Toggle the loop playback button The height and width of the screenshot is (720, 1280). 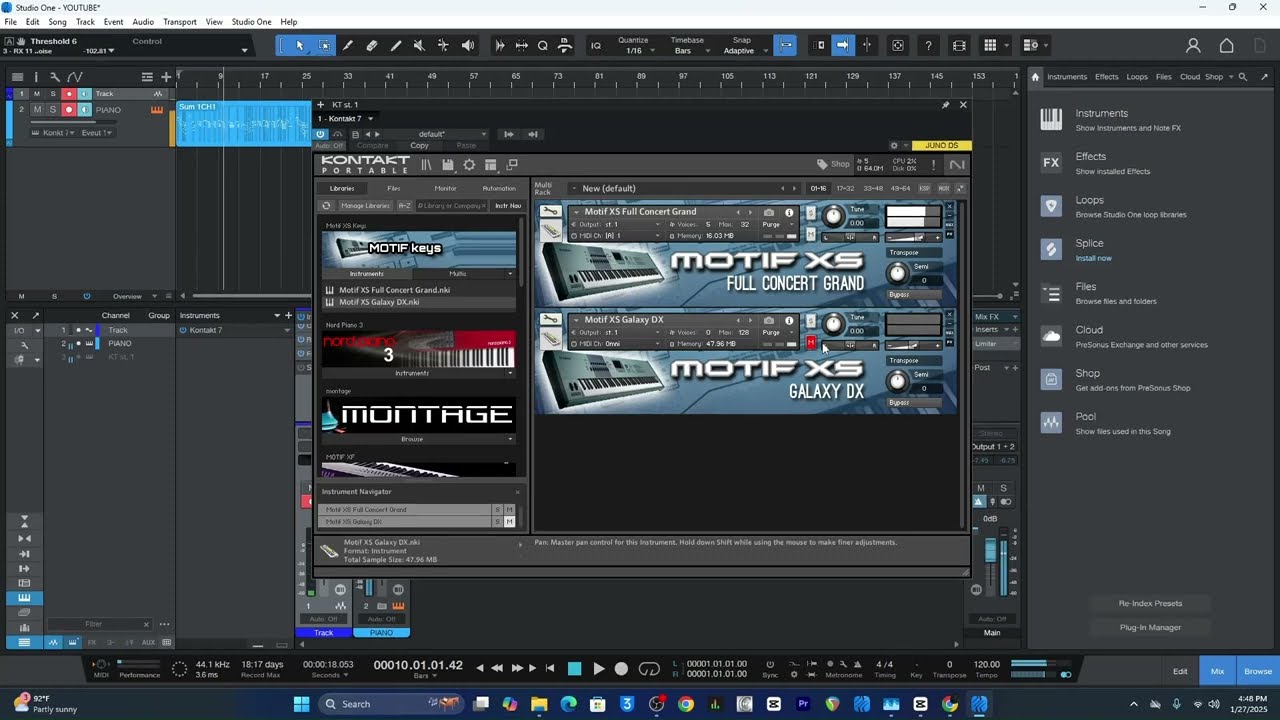pos(649,669)
